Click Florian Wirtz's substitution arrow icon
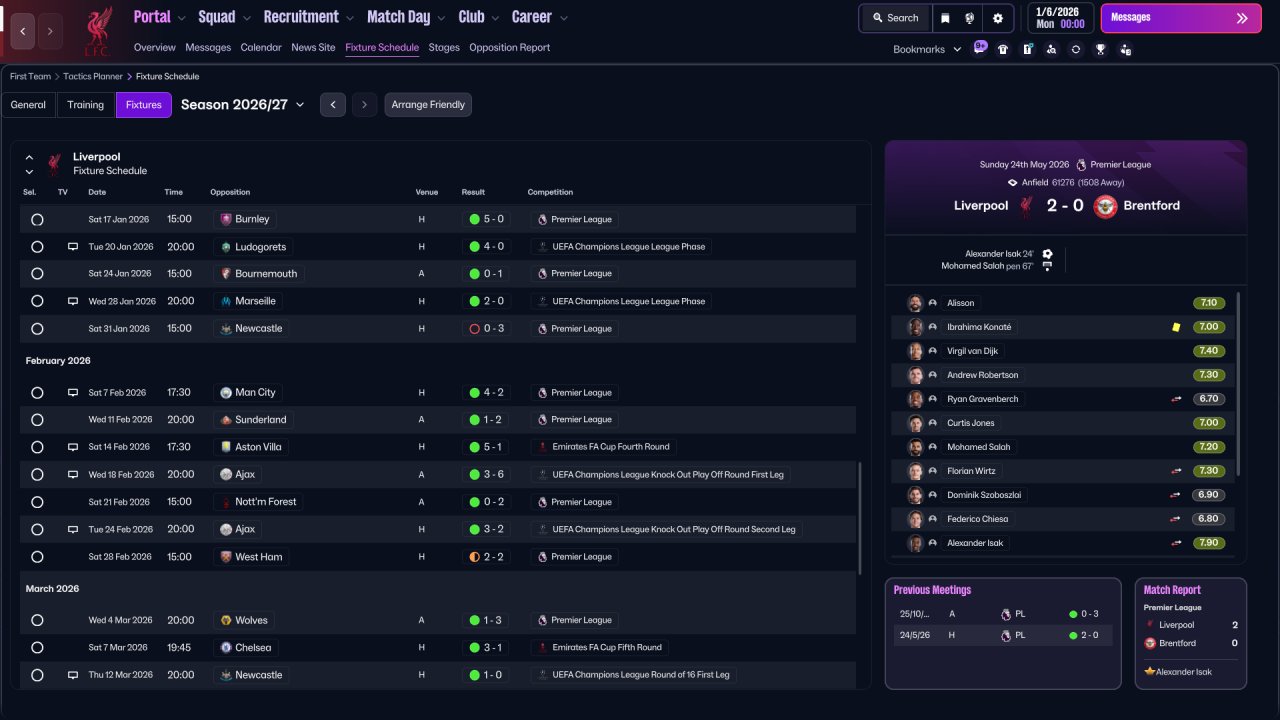Image resolution: width=1280 pixels, height=720 pixels. pyautogui.click(x=1176, y=471)
